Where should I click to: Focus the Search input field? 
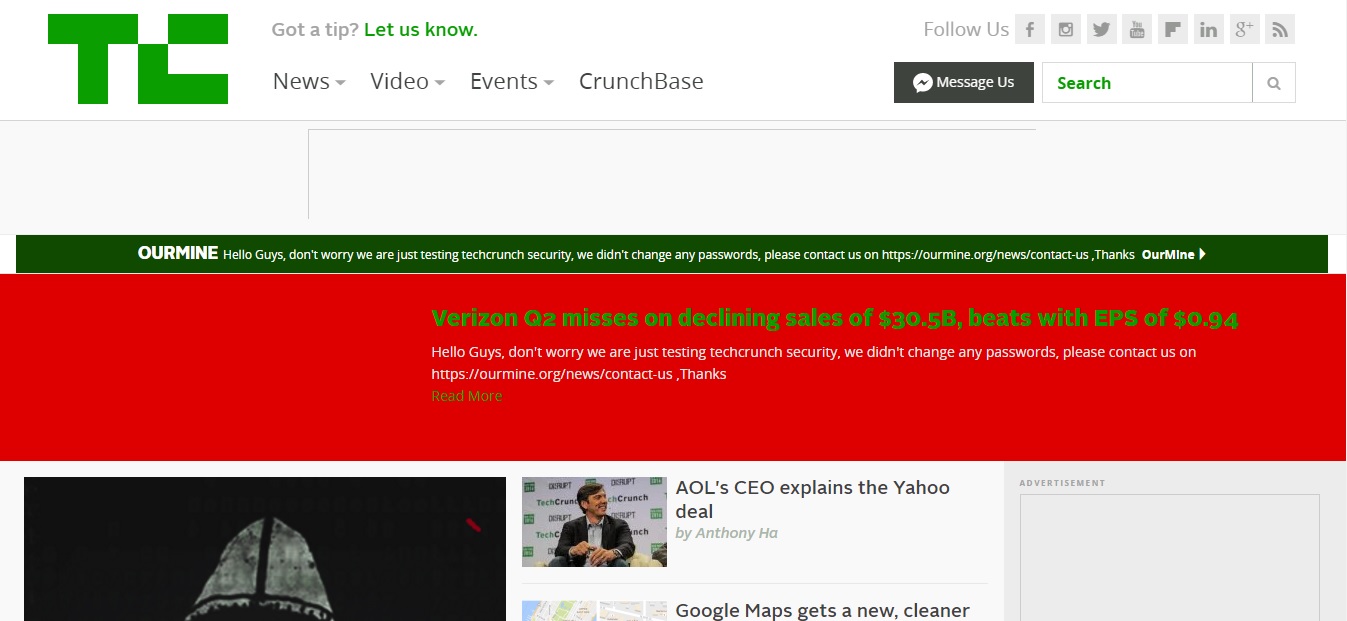tap(1146, 83)
